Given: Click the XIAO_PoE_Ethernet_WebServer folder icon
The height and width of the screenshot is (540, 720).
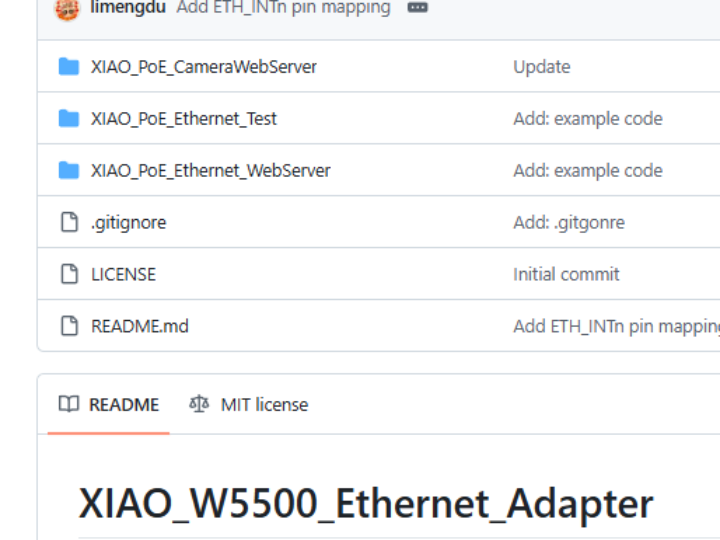Looking at the screenshot, I should click(x=69, y=171).
